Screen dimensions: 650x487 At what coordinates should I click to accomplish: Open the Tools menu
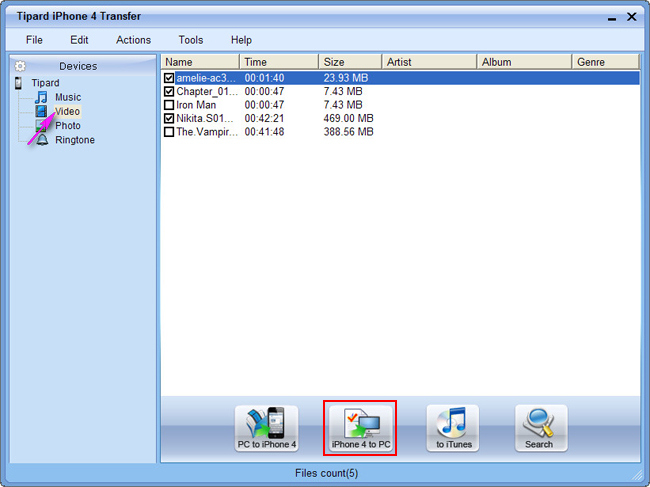point(191,40)
